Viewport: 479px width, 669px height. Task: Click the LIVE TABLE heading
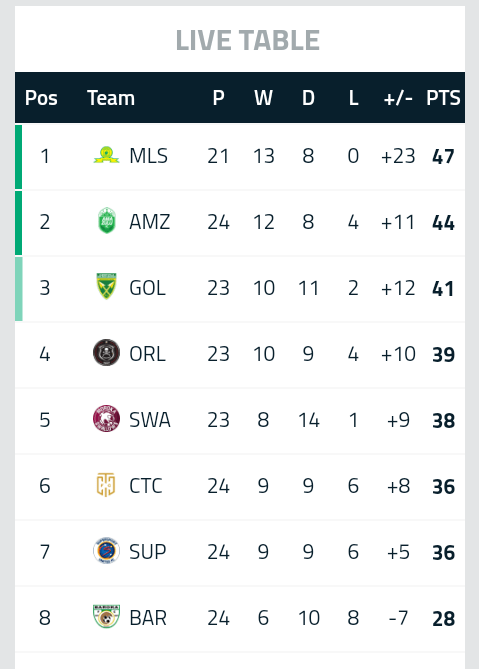point(248,41)
